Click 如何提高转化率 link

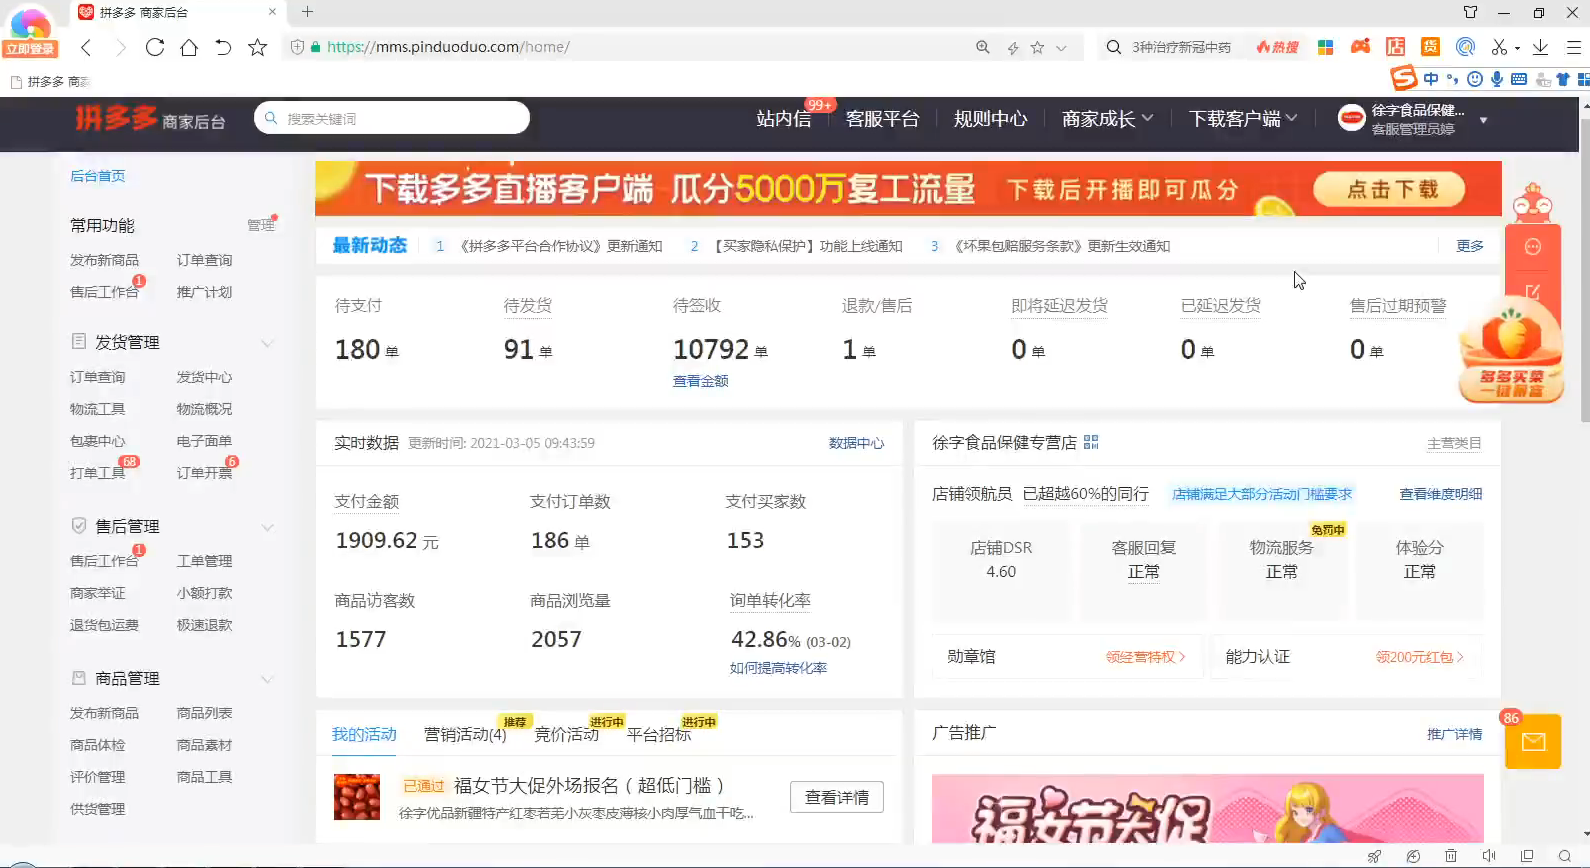click(778, 668)
